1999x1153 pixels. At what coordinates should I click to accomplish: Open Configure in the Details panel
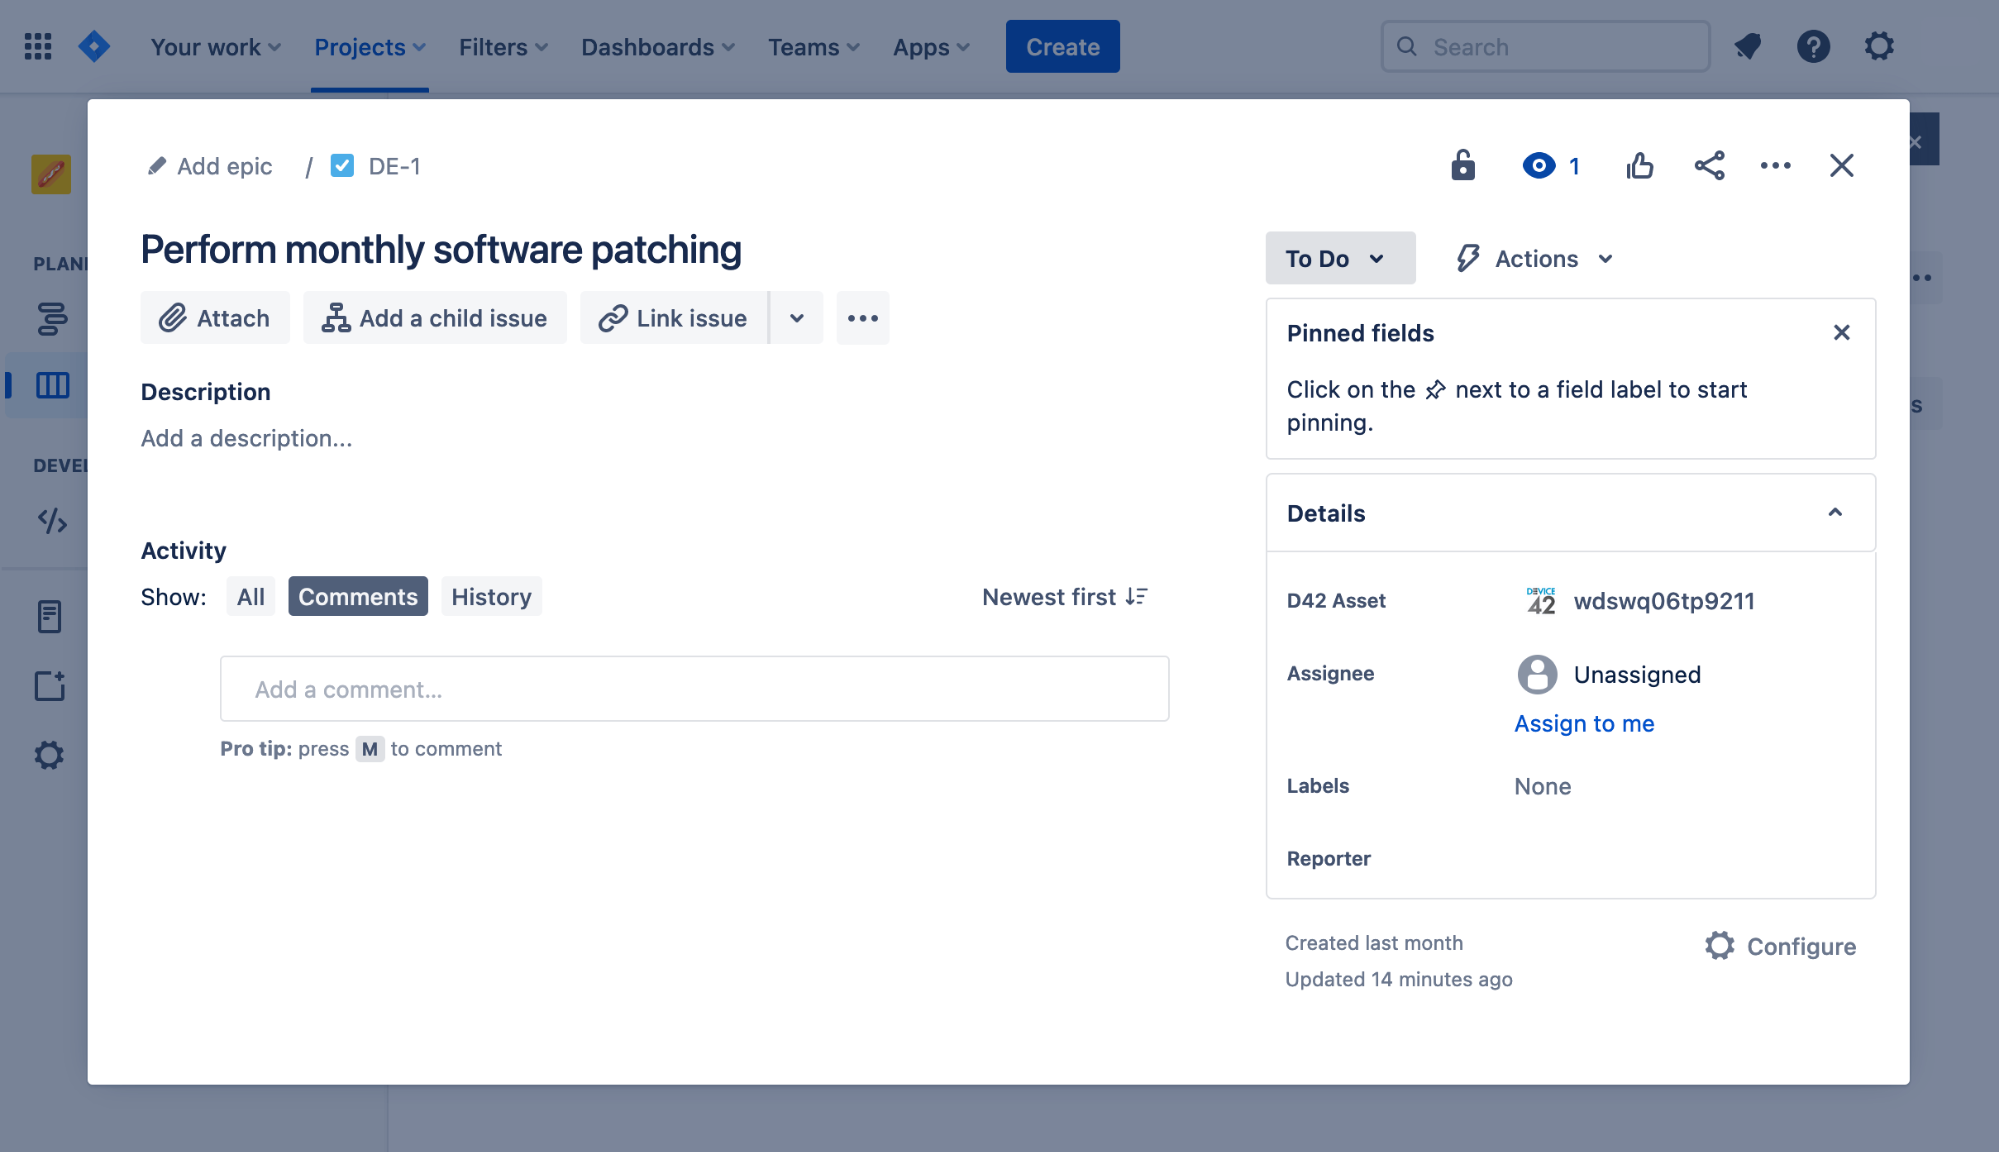[1779, 946]
